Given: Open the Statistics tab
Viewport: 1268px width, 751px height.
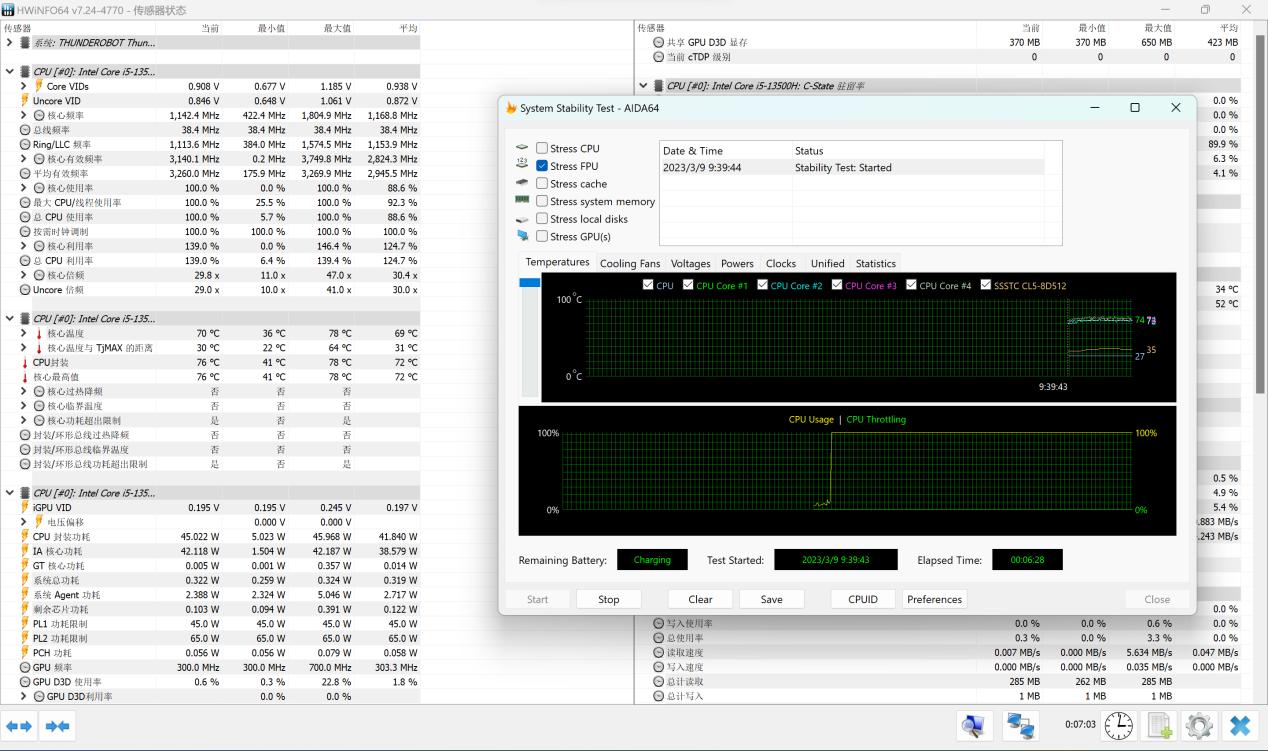Looking at the screenshot, I should 875,264.
